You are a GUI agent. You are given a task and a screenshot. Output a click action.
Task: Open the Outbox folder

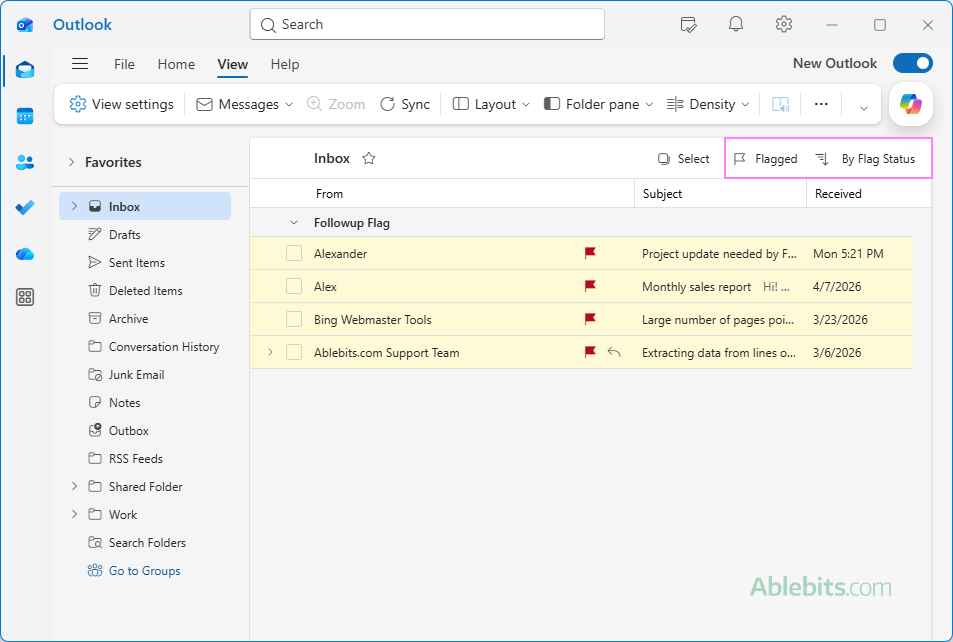pos(145,430)
